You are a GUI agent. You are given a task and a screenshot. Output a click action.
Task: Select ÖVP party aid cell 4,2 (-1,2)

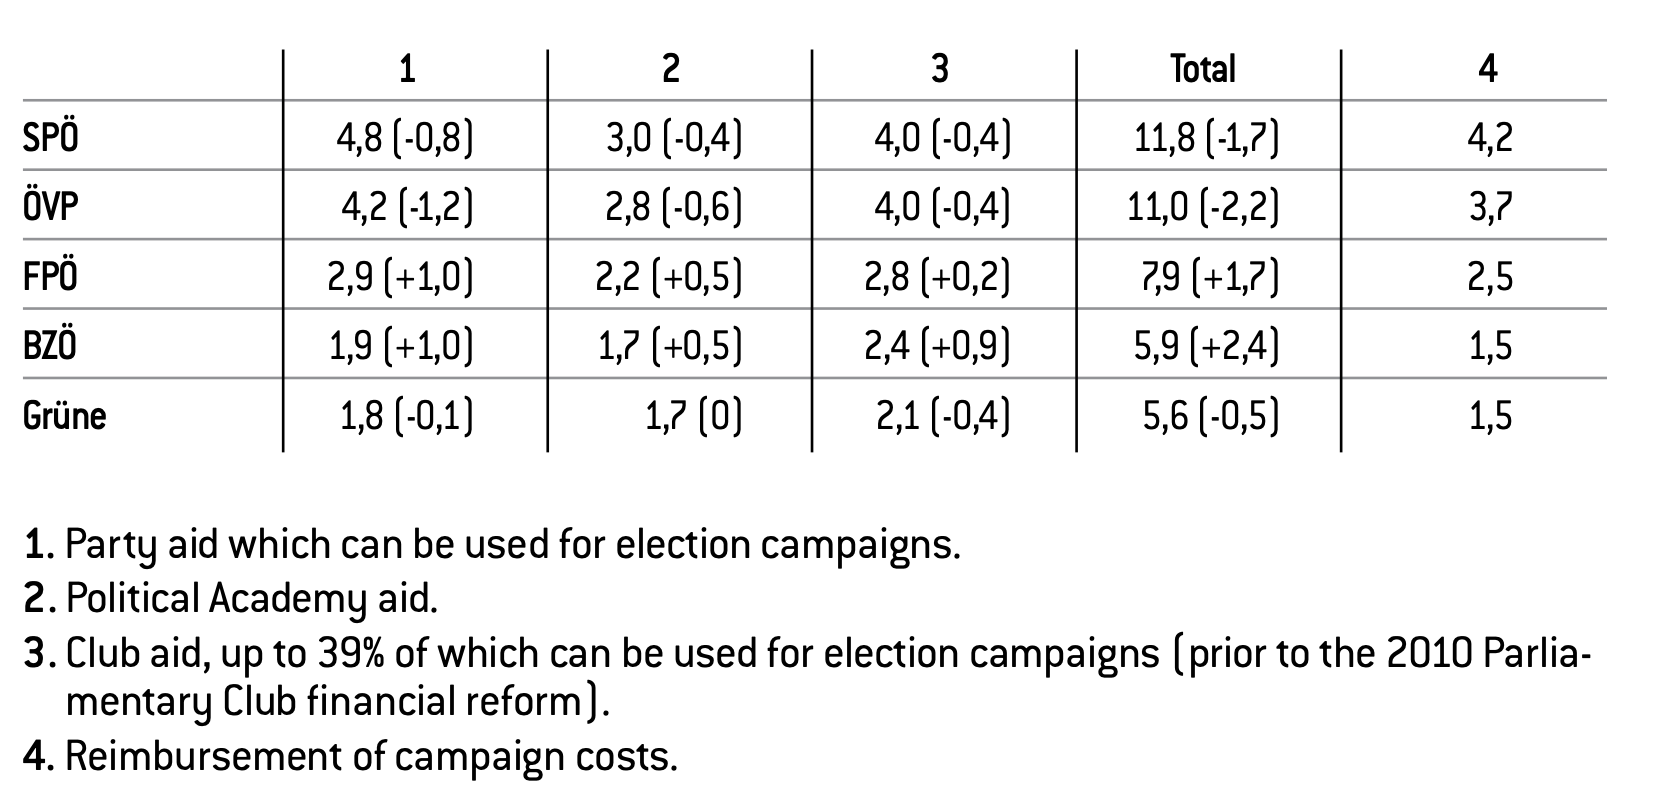(x=406, y=207)
